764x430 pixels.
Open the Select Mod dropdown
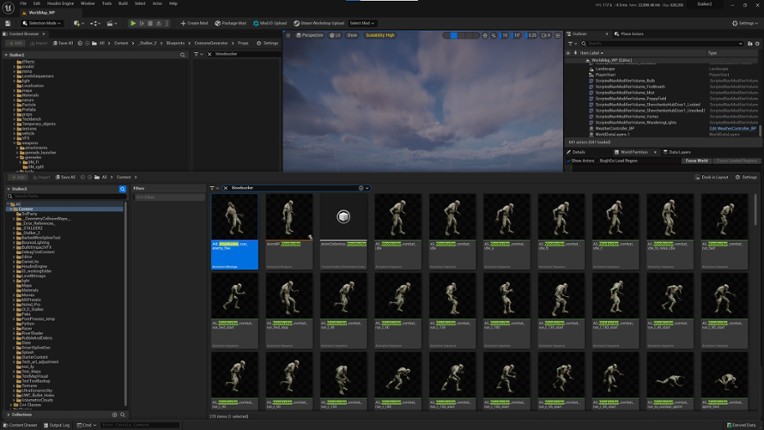tap(361, 23)
